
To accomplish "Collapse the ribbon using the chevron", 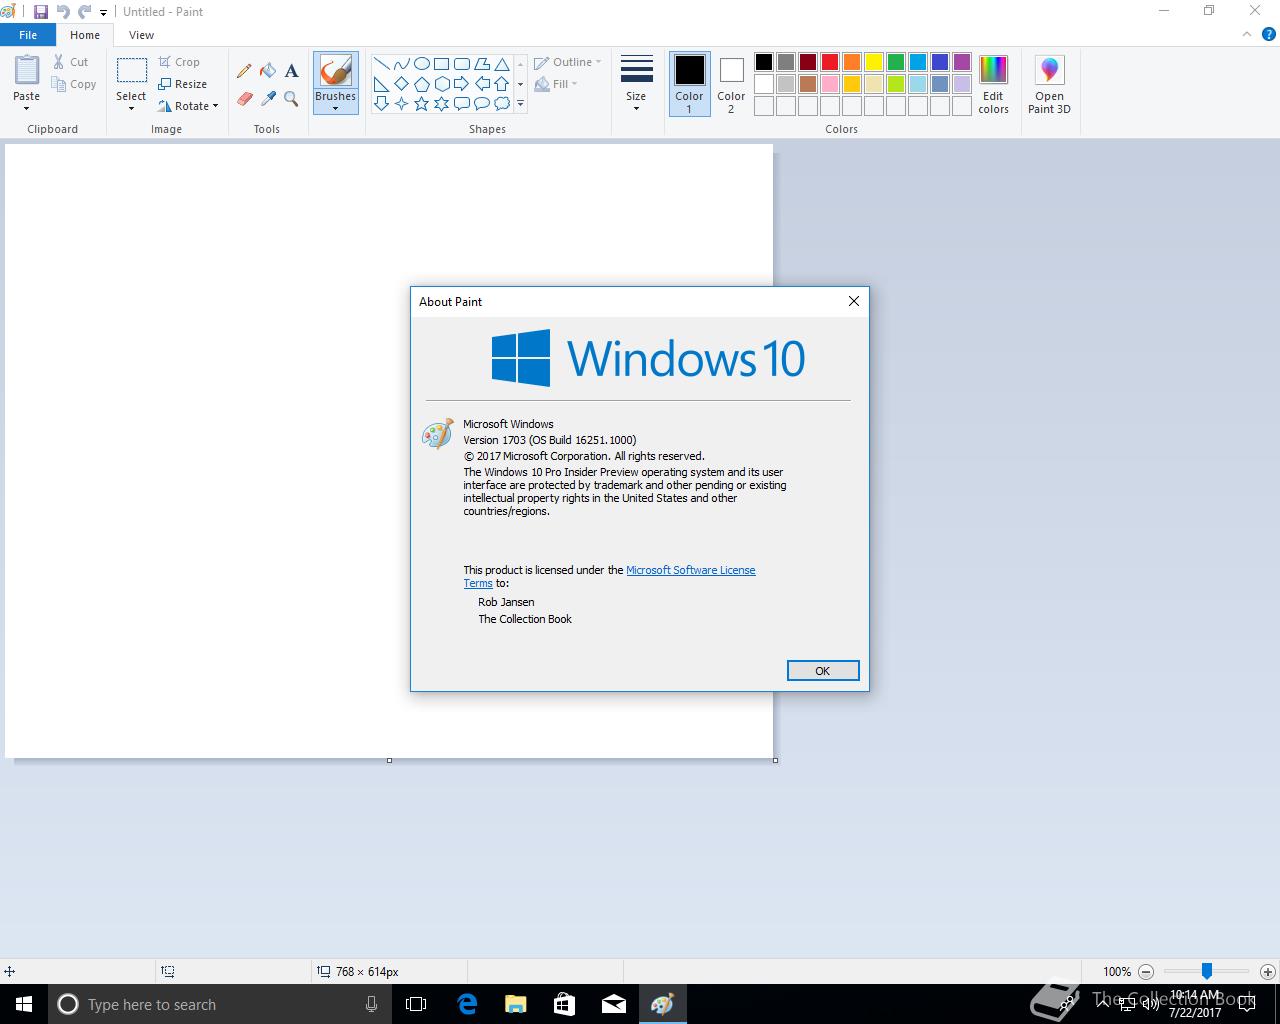I will pos(1246,34).
